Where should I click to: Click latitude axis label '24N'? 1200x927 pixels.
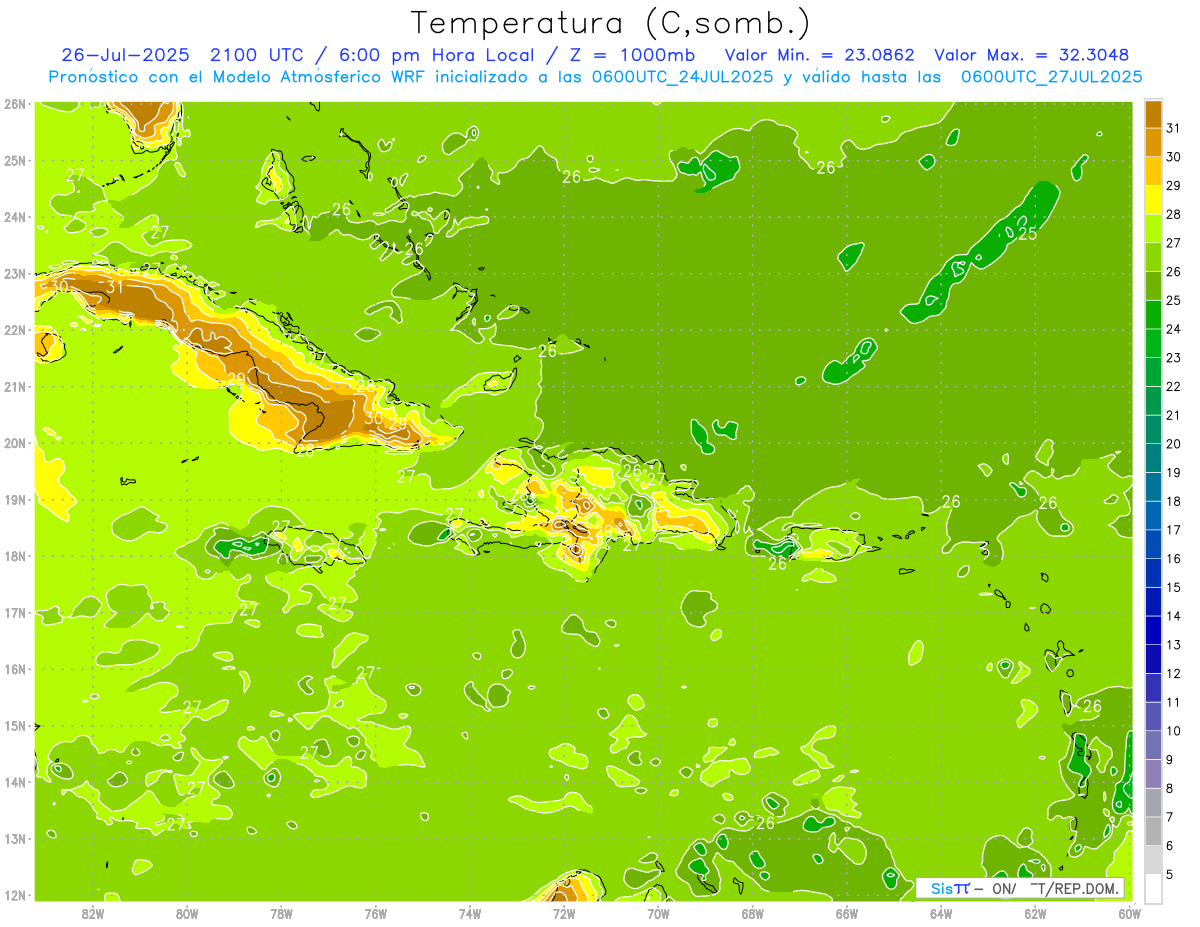point(15,217)
